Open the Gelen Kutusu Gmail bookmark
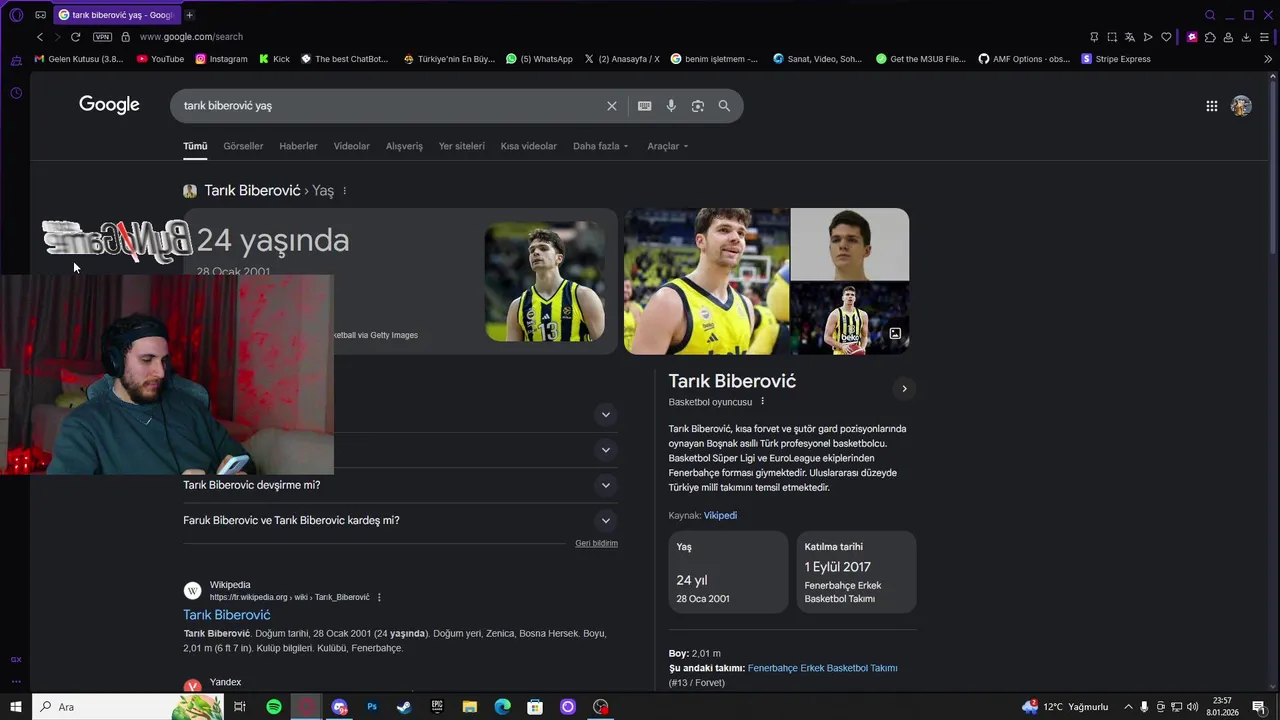 79,59
